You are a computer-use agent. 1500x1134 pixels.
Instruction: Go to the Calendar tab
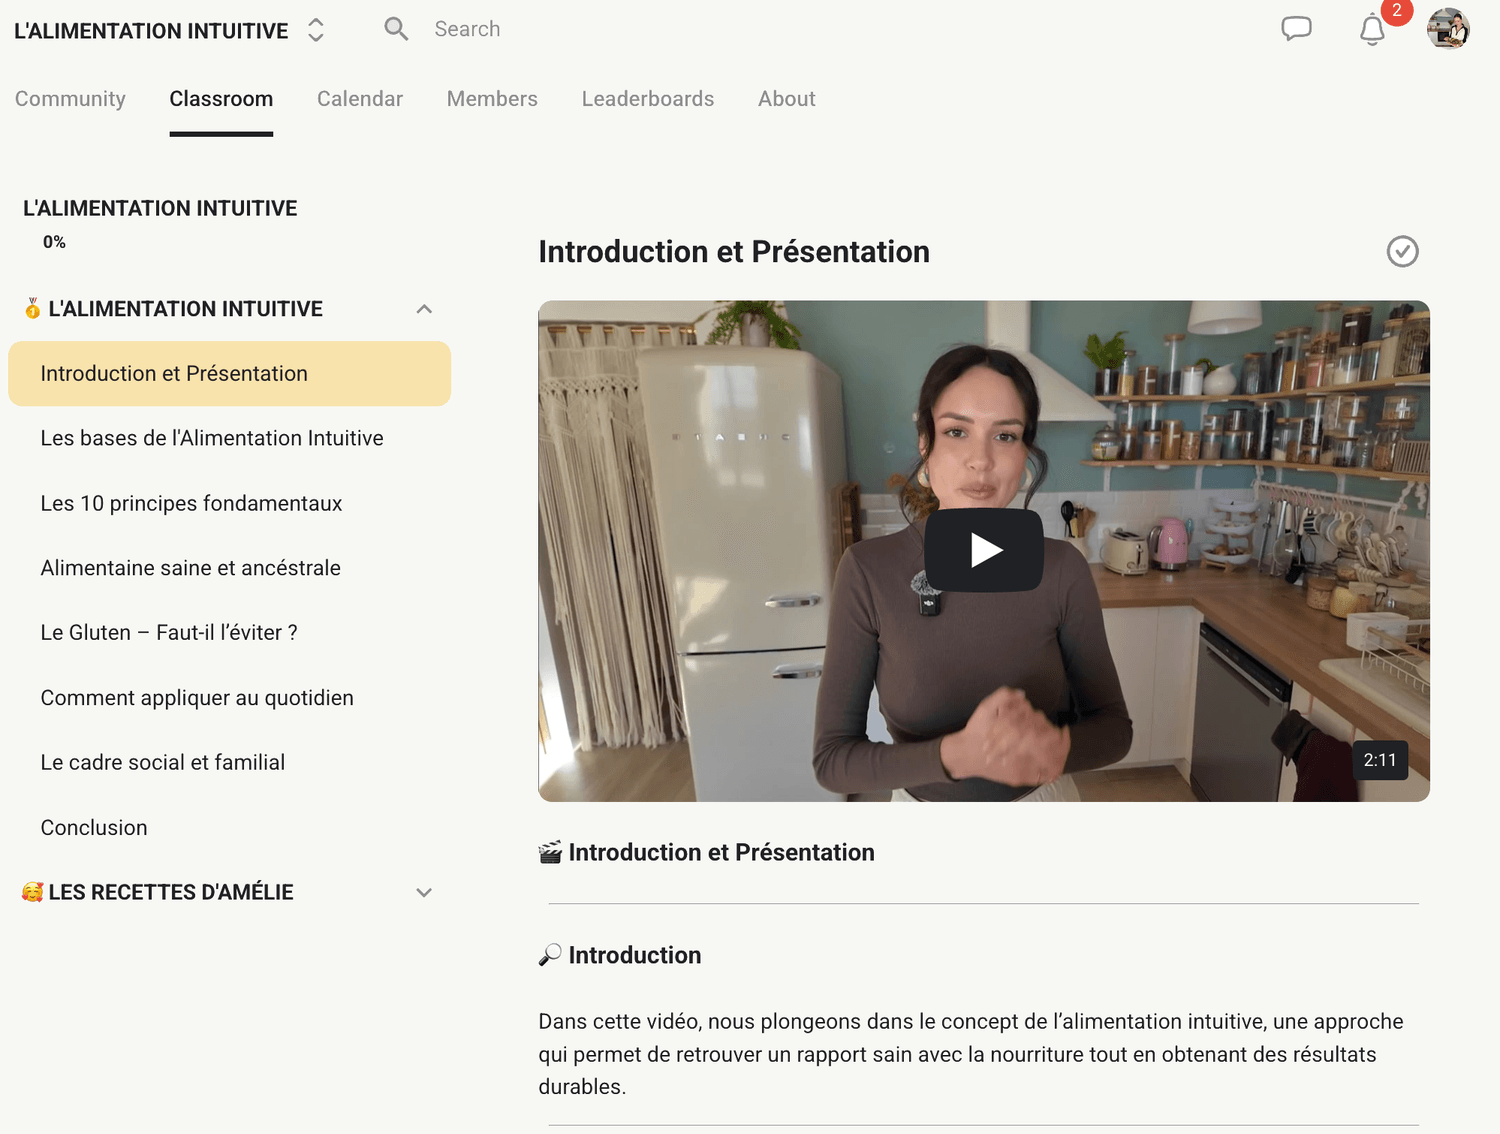[x=360, y=99]
